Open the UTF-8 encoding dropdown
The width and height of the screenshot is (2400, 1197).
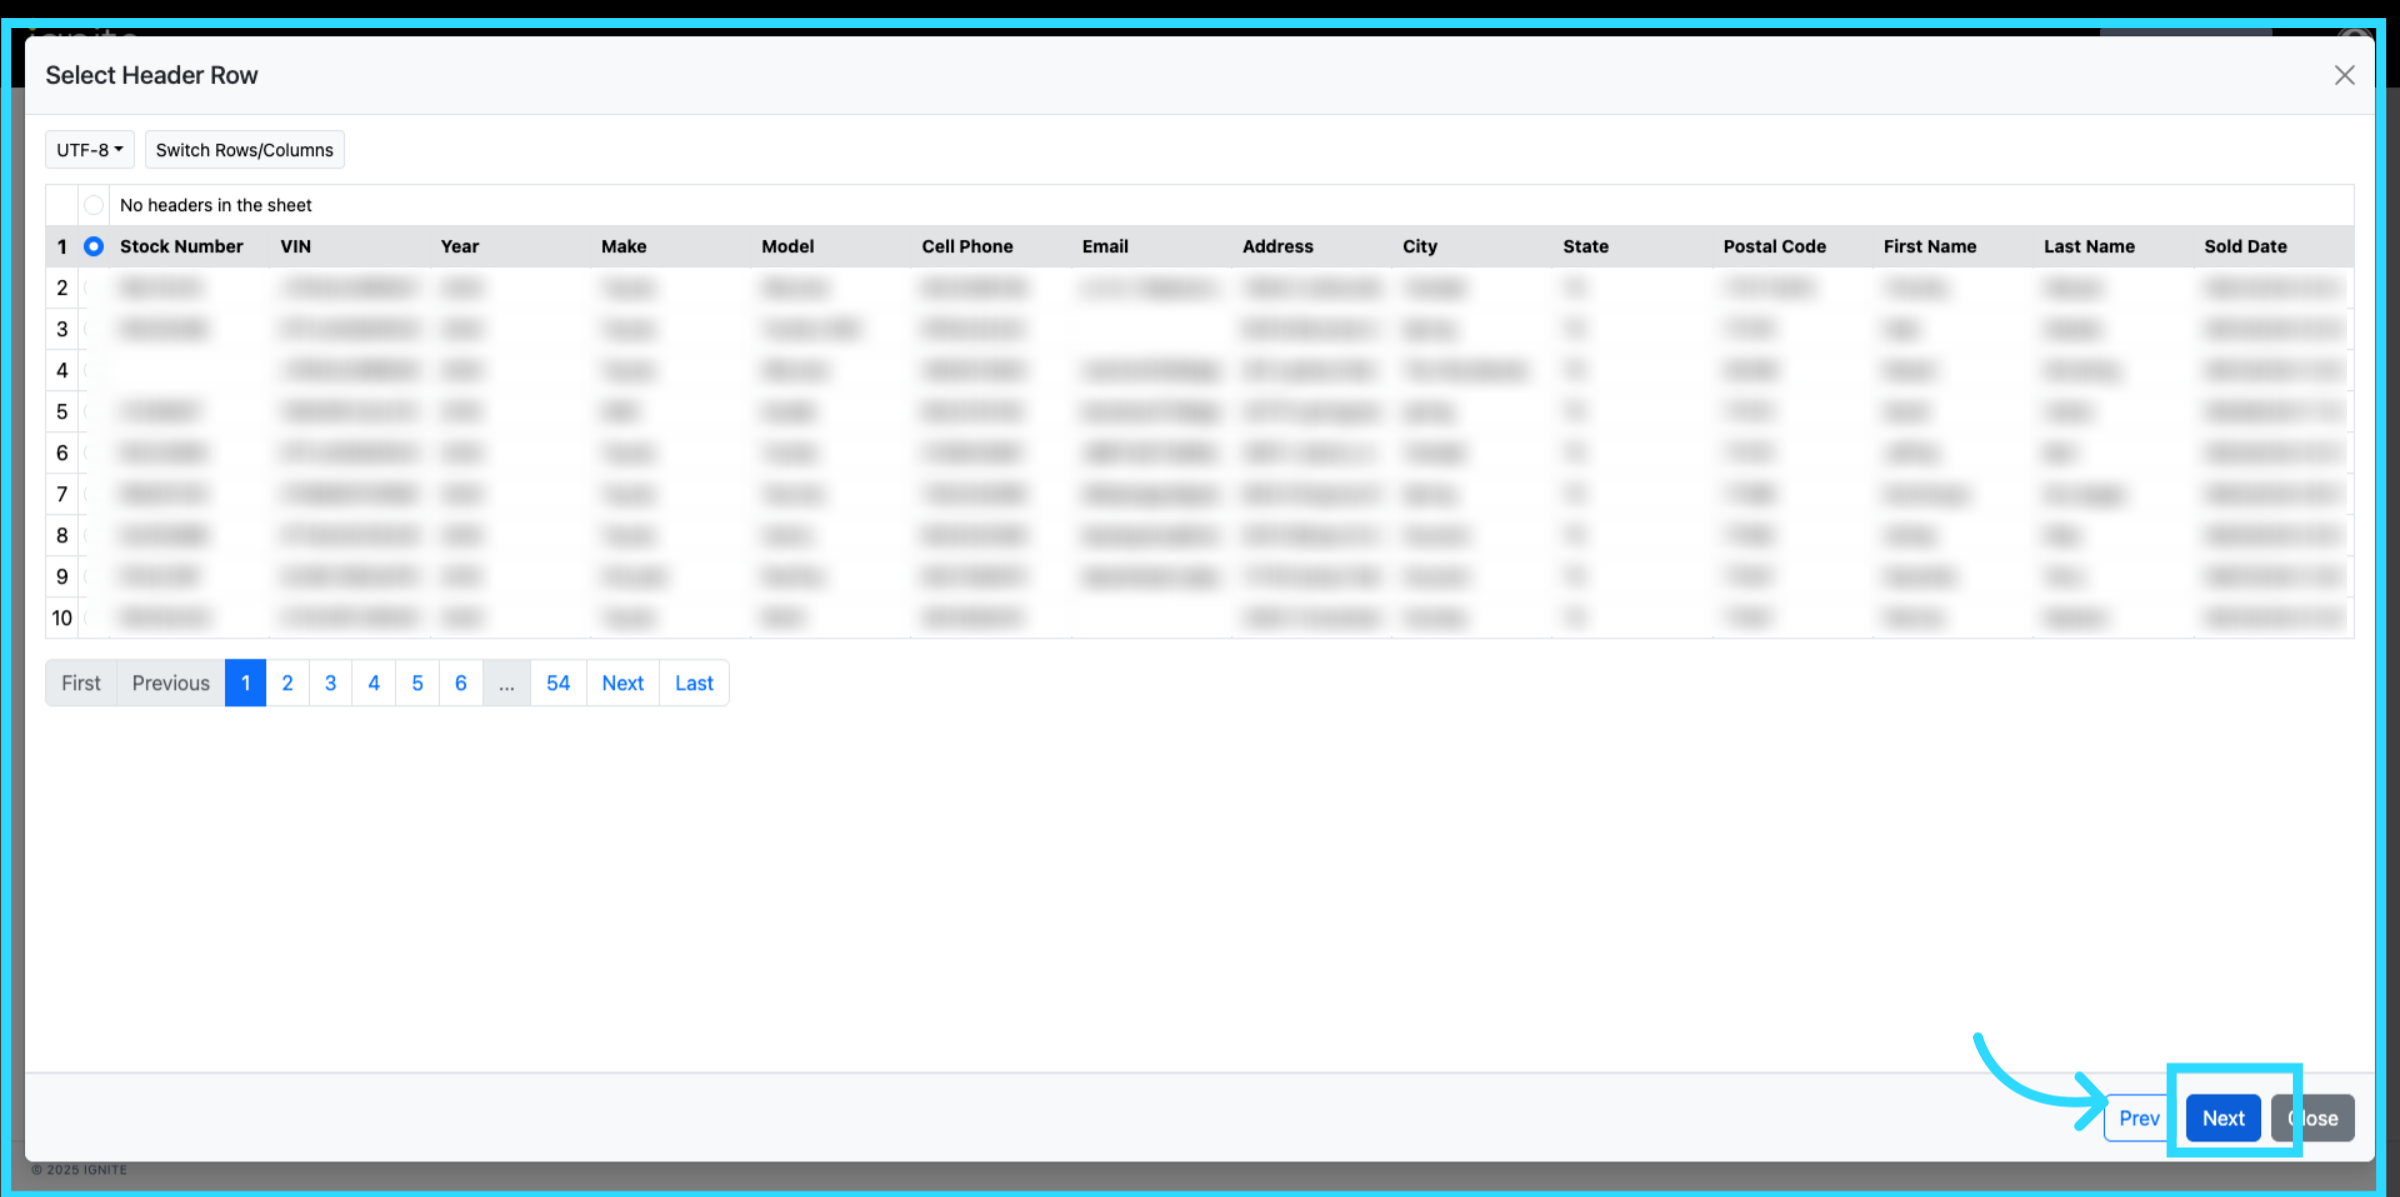pos(89,150)
